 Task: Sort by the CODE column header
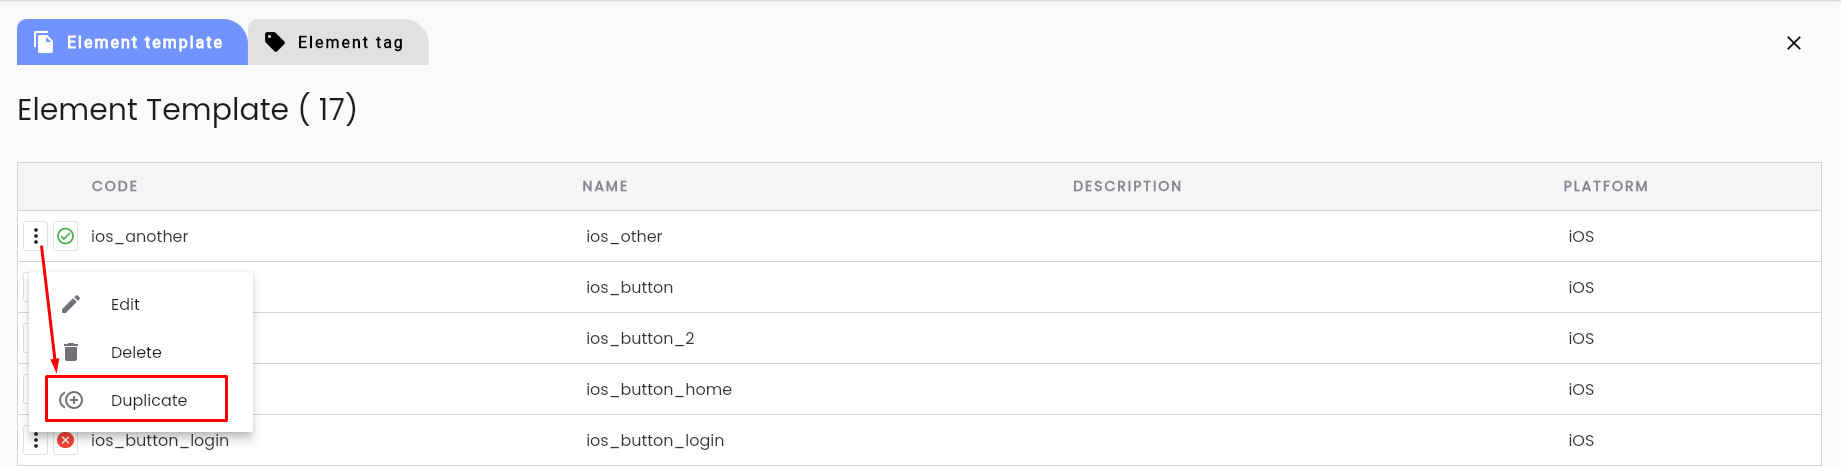[x=115, y=186]
